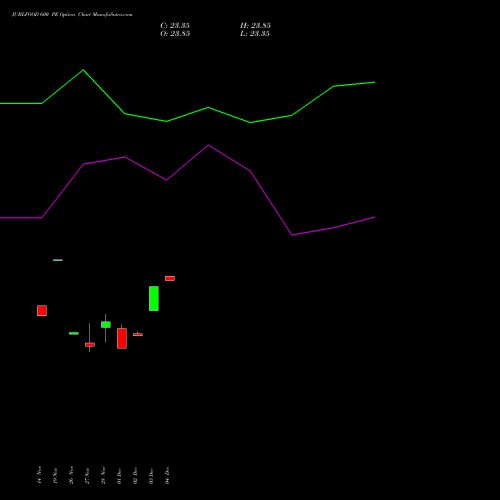Click the red candlestick for 04 Dec
This screenshot has width=500, height=500.
[170, 278]
